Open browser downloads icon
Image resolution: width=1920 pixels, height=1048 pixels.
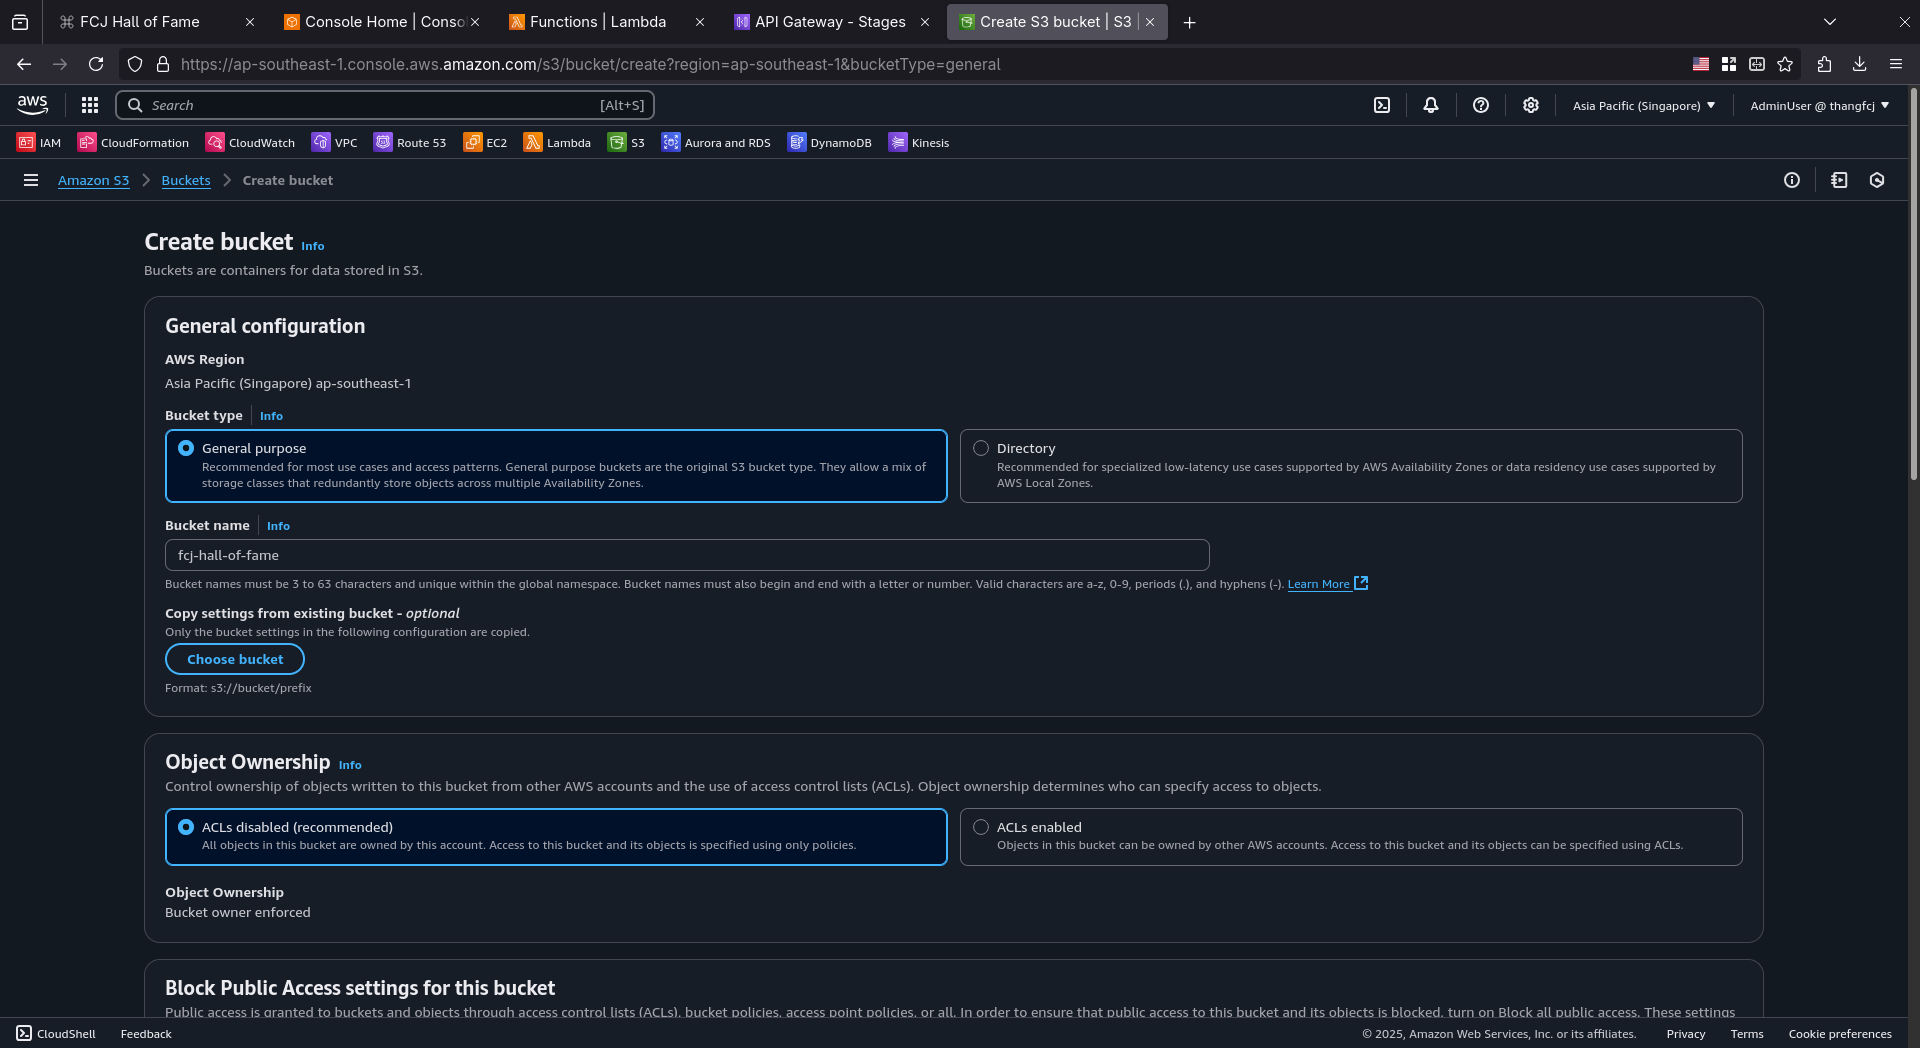point(1860,64)
